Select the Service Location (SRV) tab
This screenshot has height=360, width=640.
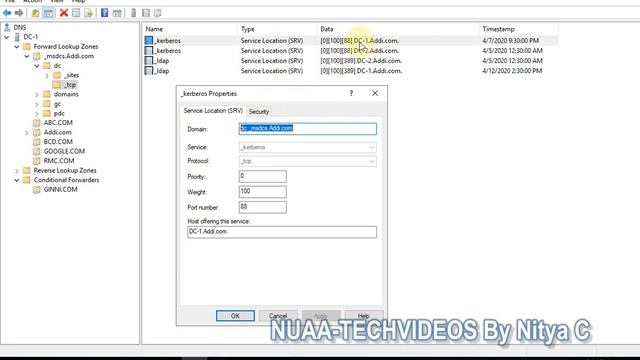coord(213,111)
